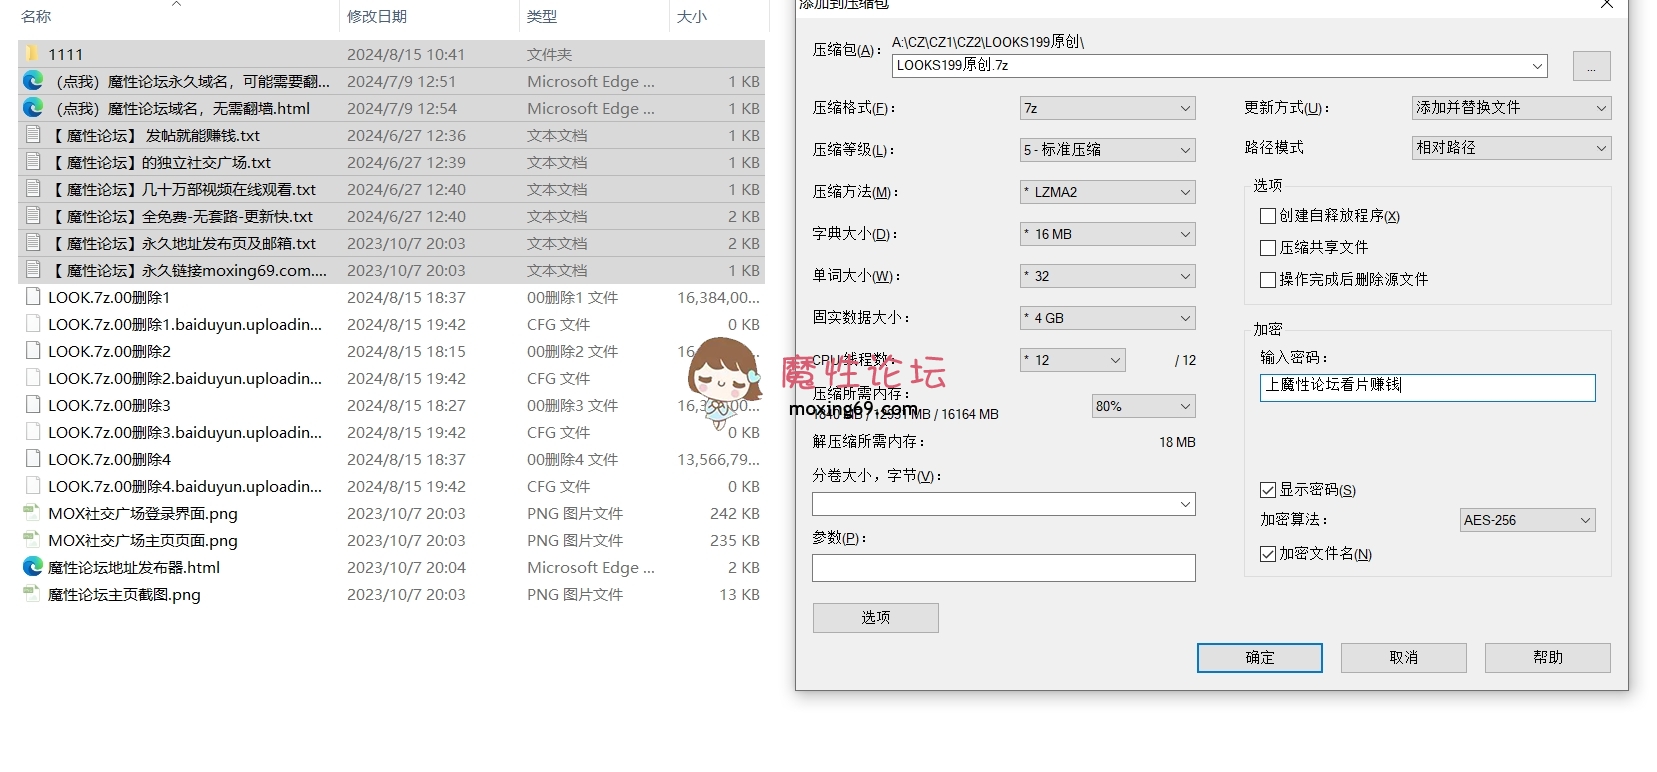This screenshot has height=772, width=1657.
Task: Open memory usage dropdown showing 80%
Action: [1144, 406]
